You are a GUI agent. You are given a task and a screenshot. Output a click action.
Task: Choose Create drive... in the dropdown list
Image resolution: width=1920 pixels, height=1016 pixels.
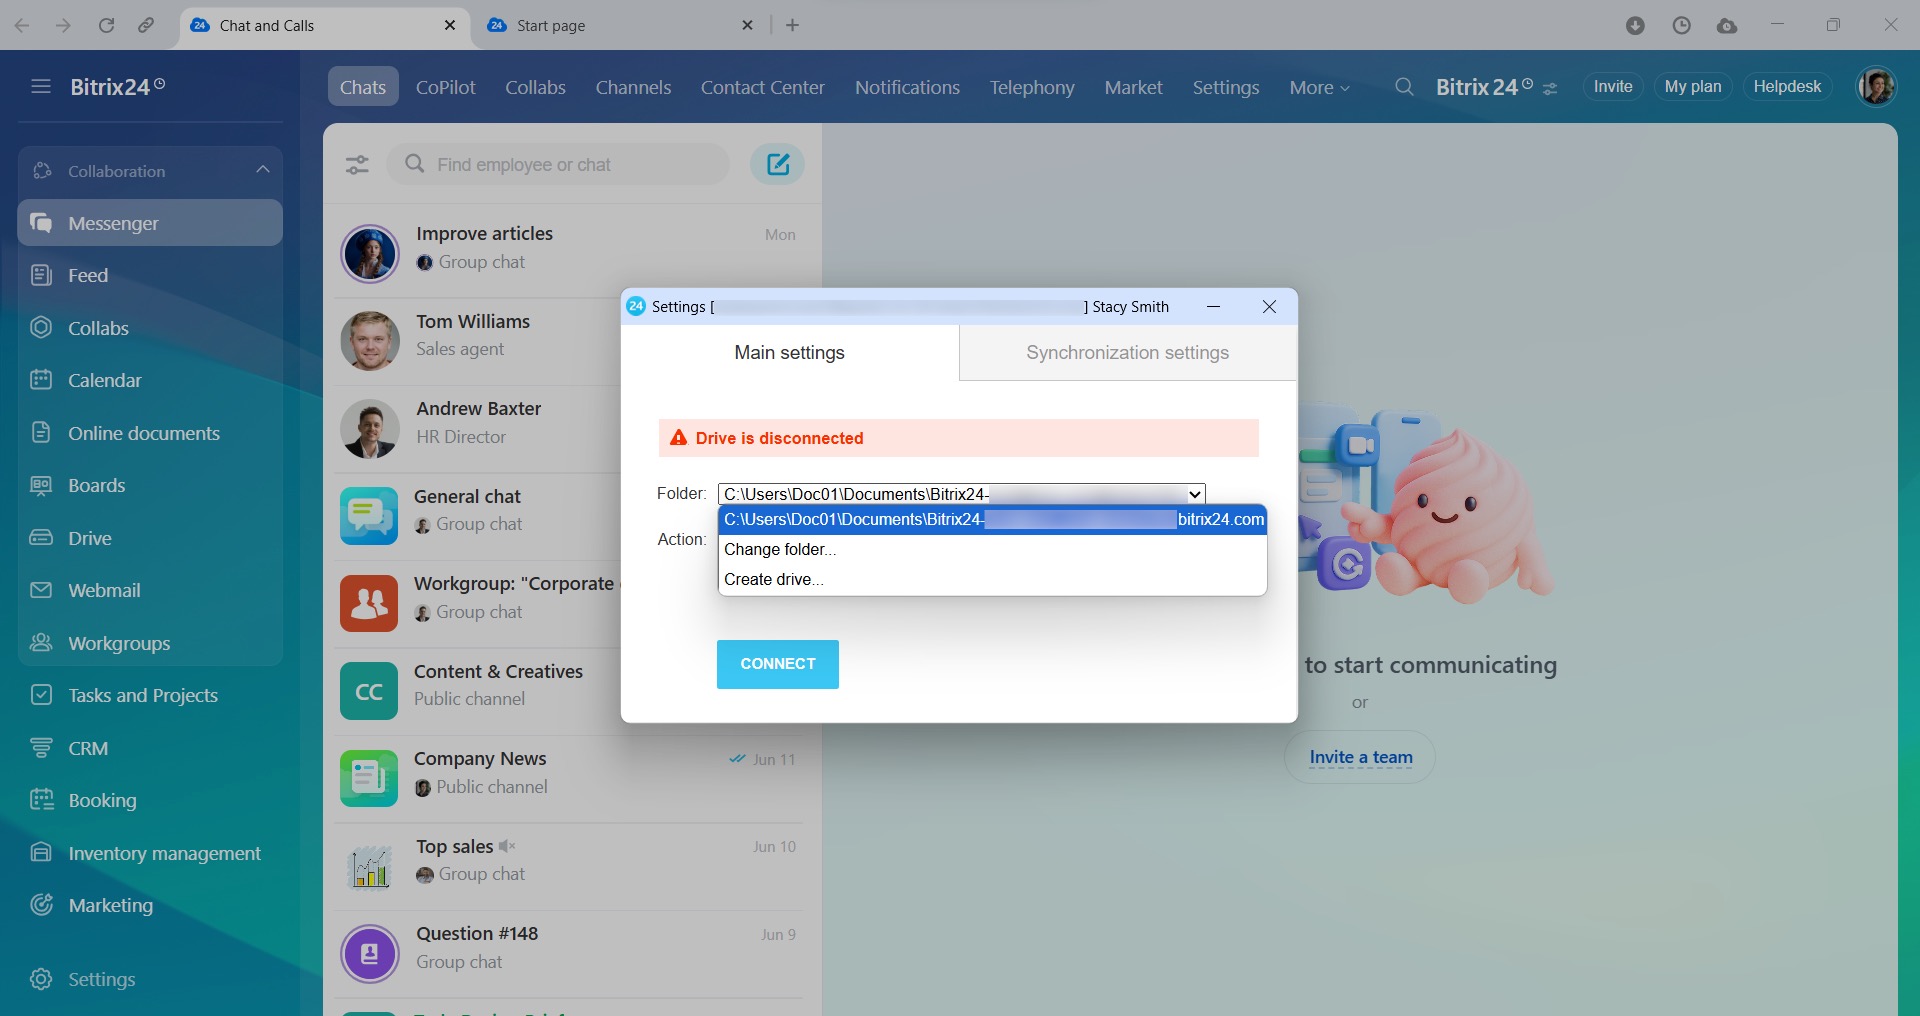pos(993,579)
